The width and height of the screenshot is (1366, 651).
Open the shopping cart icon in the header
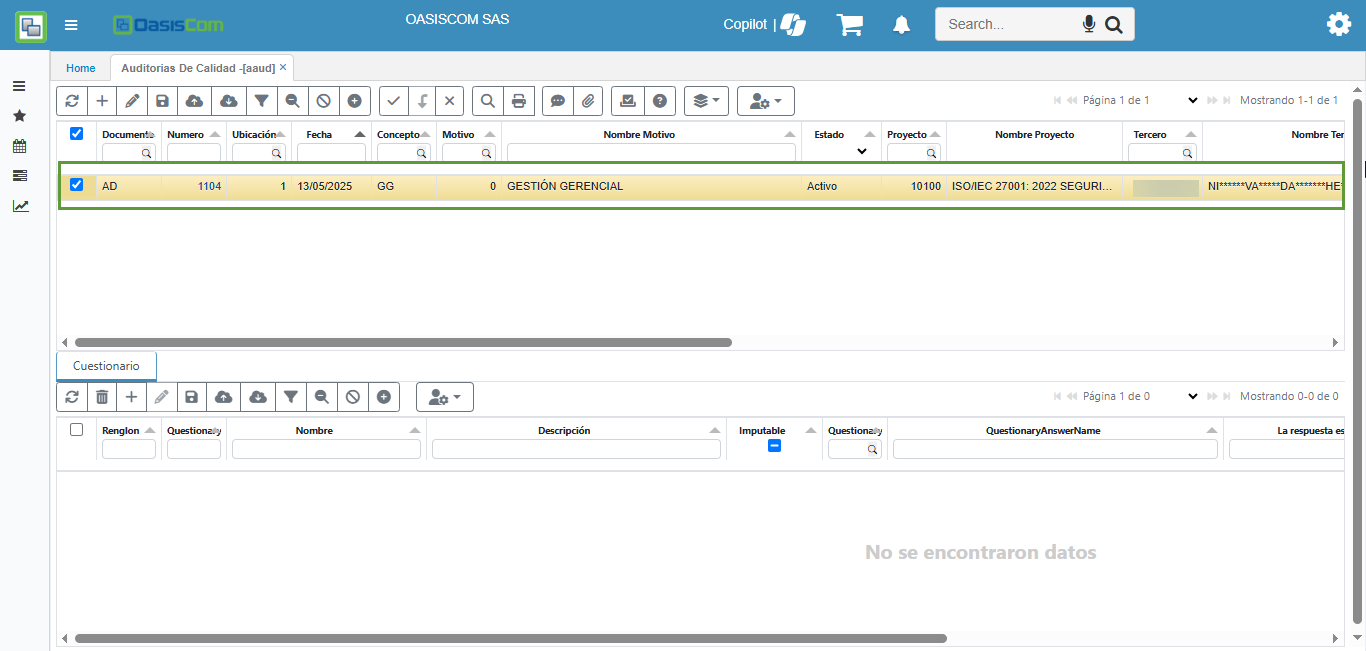click(x=850, y=25)
